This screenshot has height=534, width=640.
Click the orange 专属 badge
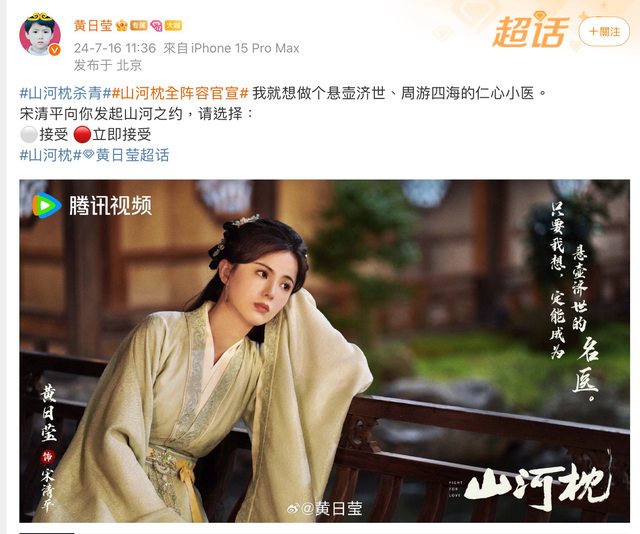point(138,26)
